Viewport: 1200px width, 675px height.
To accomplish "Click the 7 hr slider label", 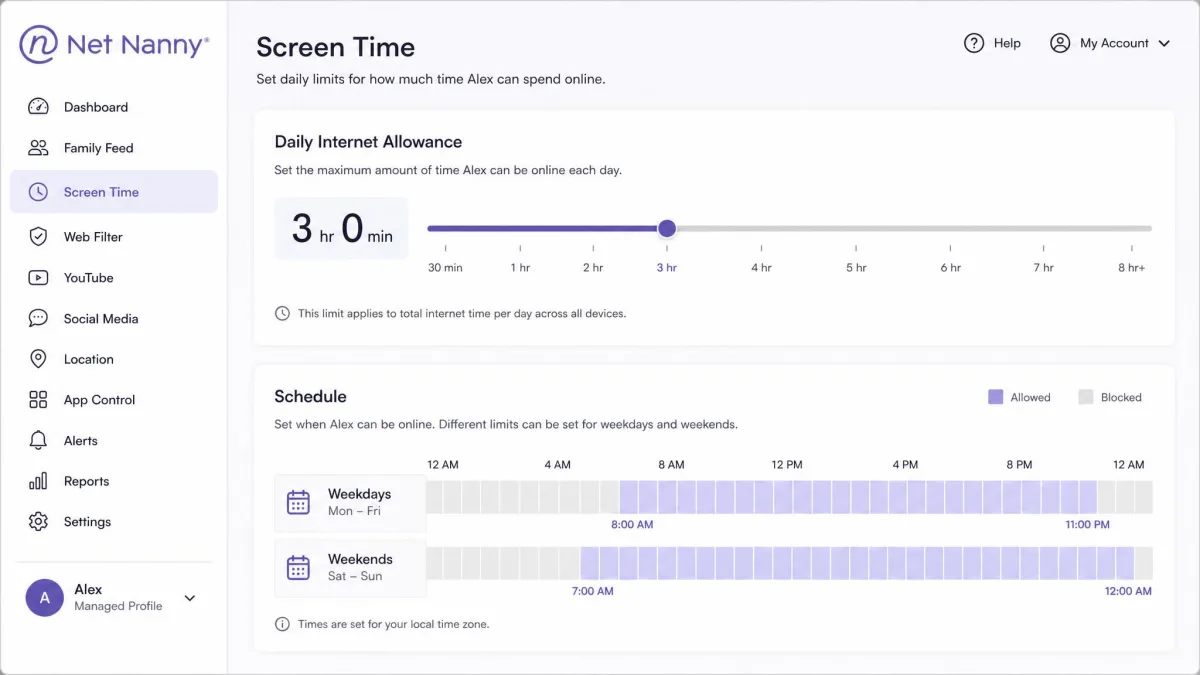I will (1043, 268).
